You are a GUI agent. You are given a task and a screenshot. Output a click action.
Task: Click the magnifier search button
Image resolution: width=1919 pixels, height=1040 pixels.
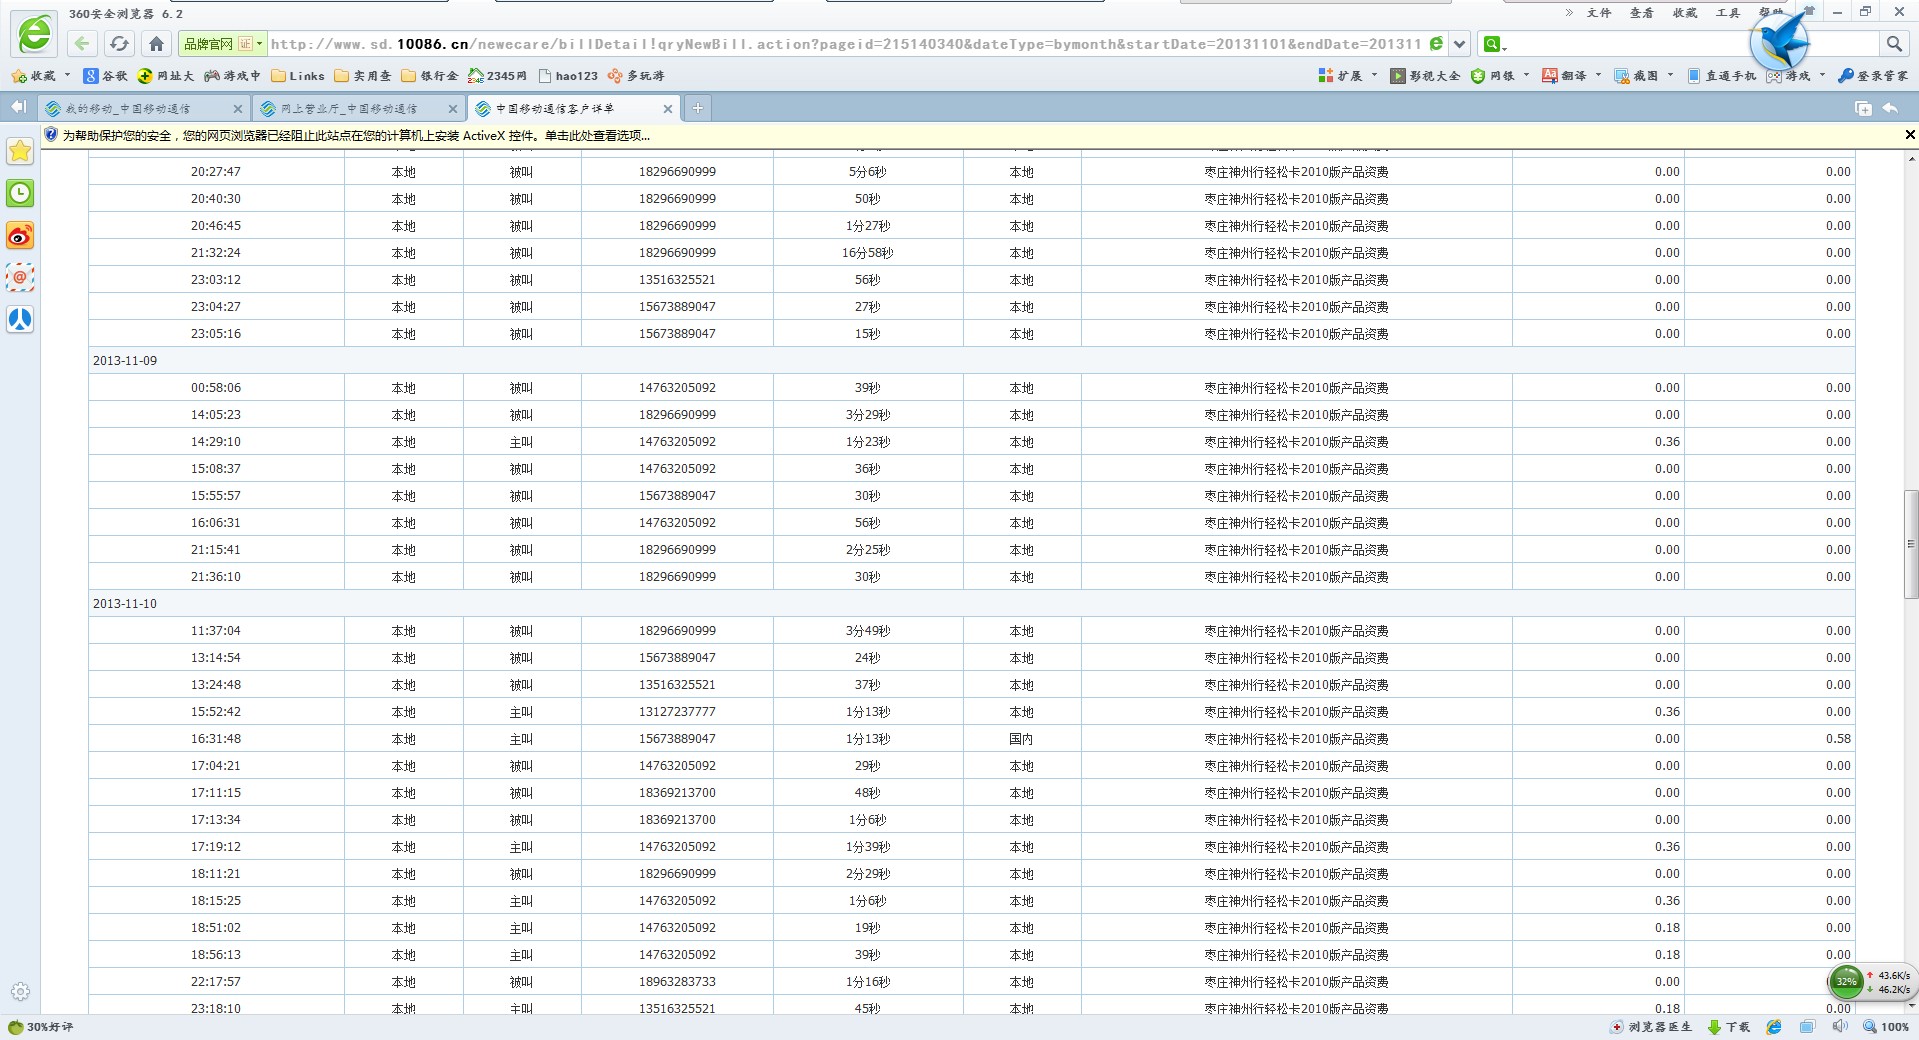pyautogui.click(x=1894, y=43)
